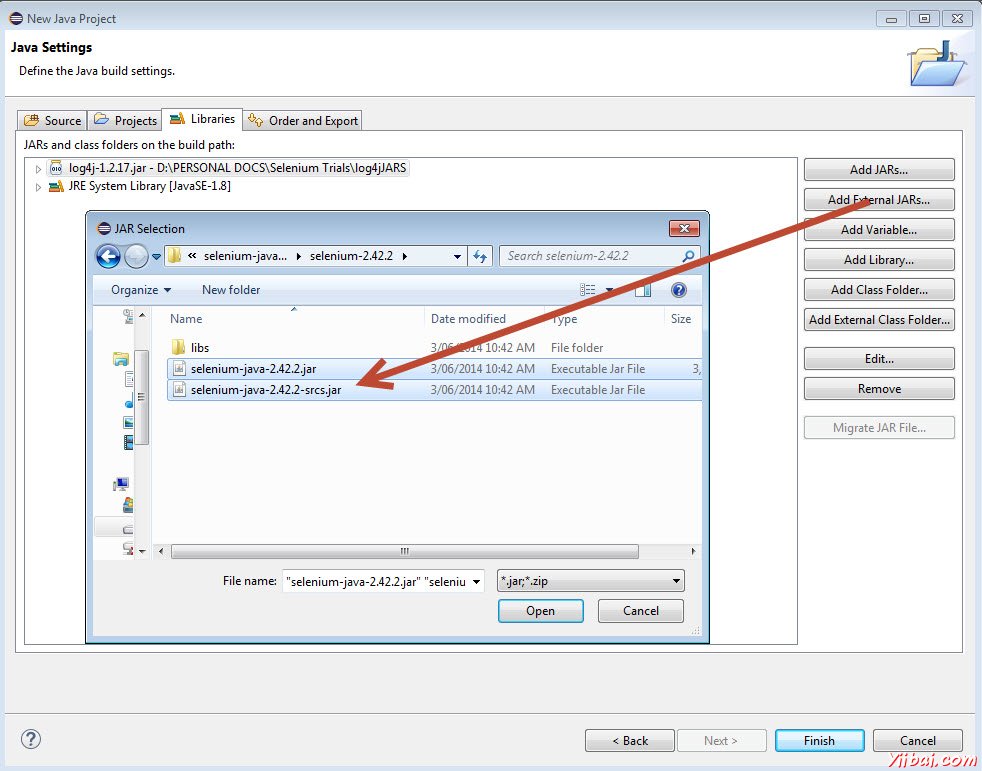This screenshot has height=771, width=982.
Task: Open the Help question mark icon
Action: tap(678, 290)
